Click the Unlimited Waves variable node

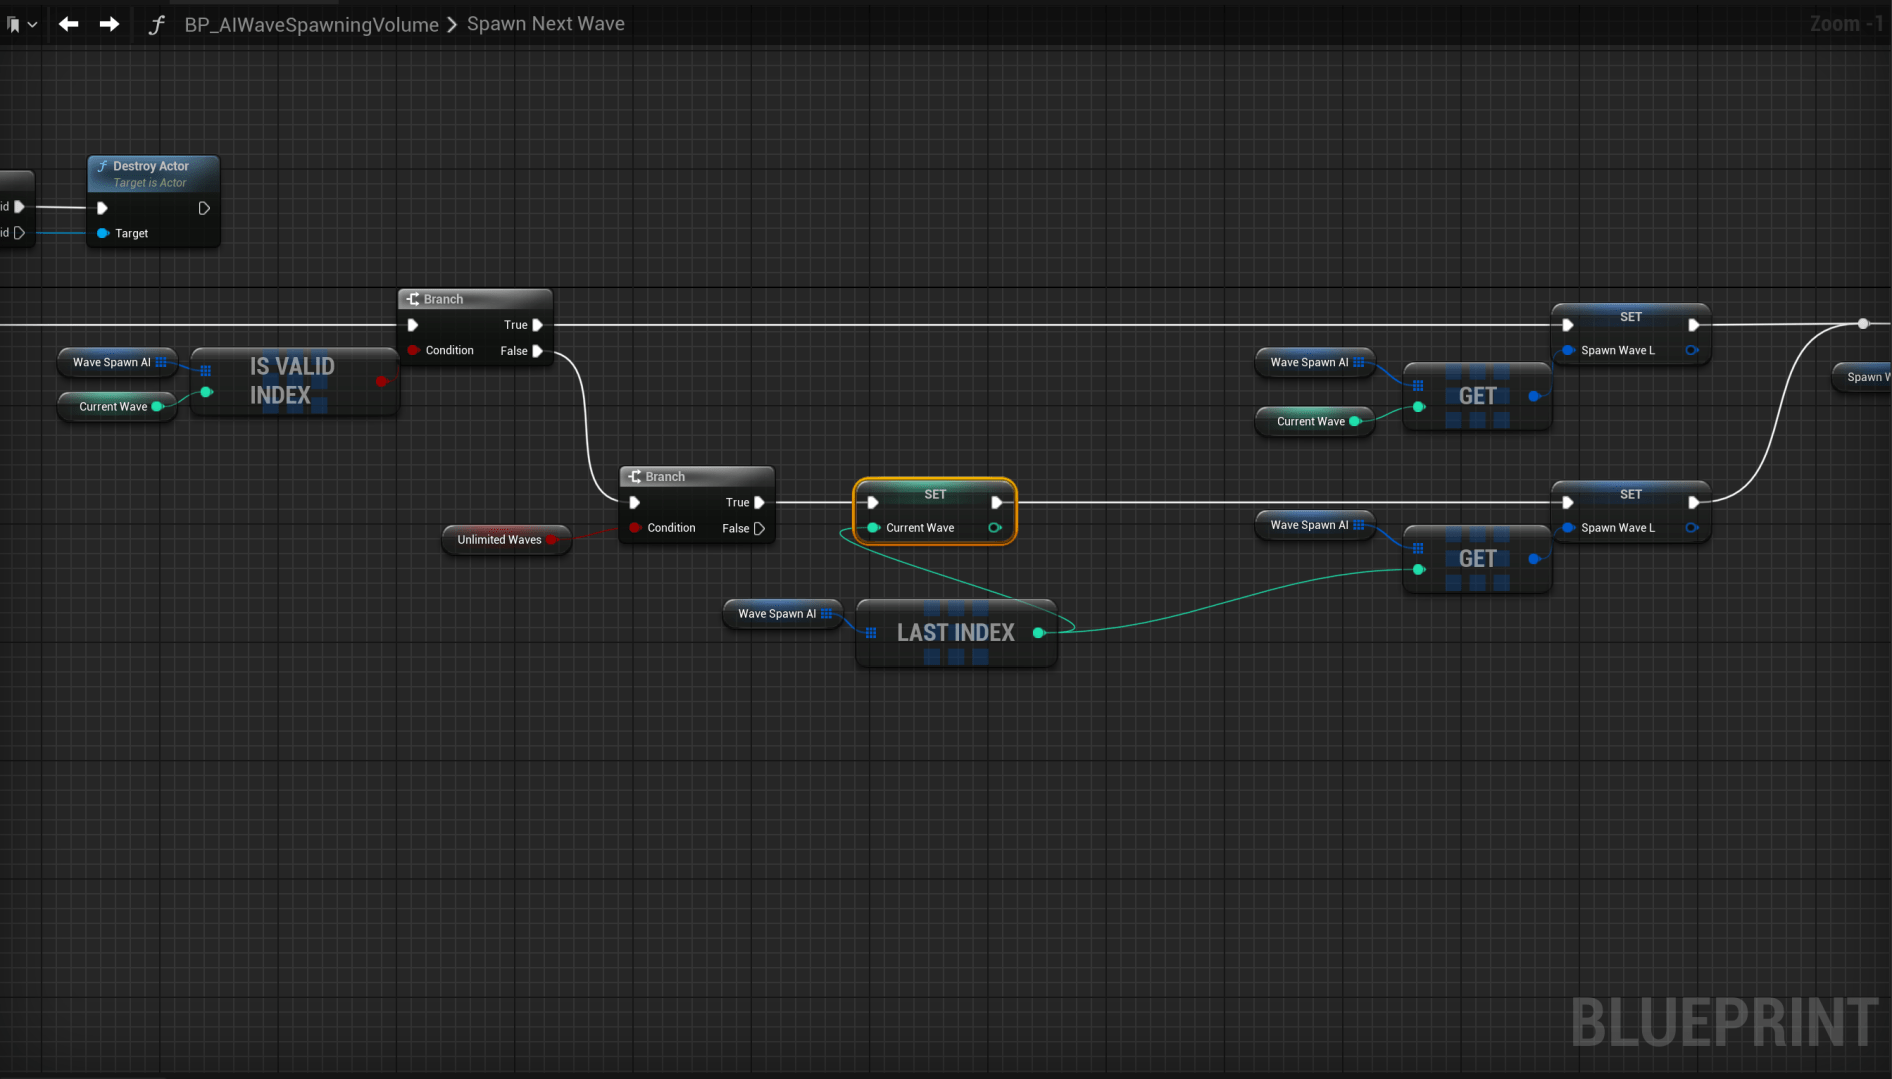[499, 540]
